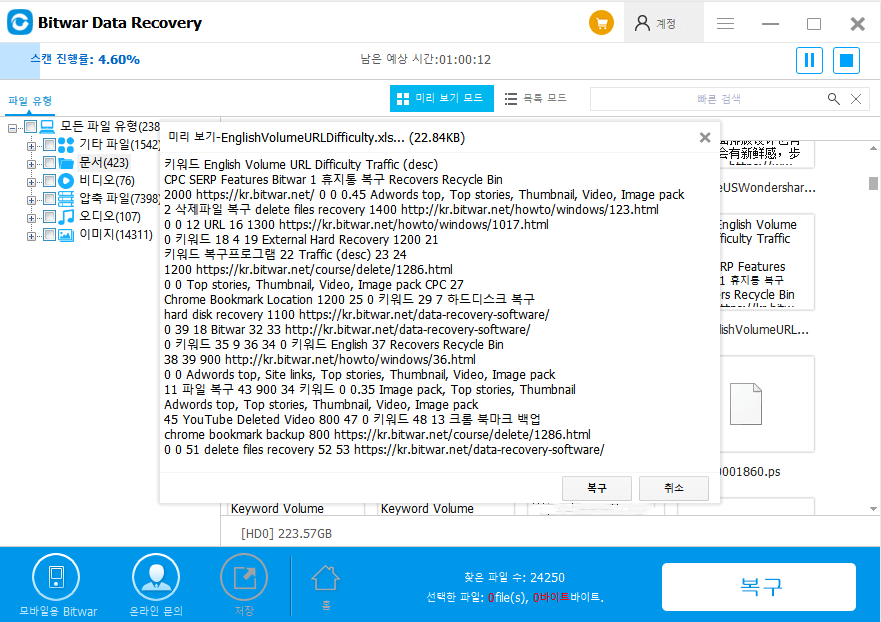Check the 모든 파일 유형 checkbox
Viewport: 881px width, 622px height.
tap(31, 126)
